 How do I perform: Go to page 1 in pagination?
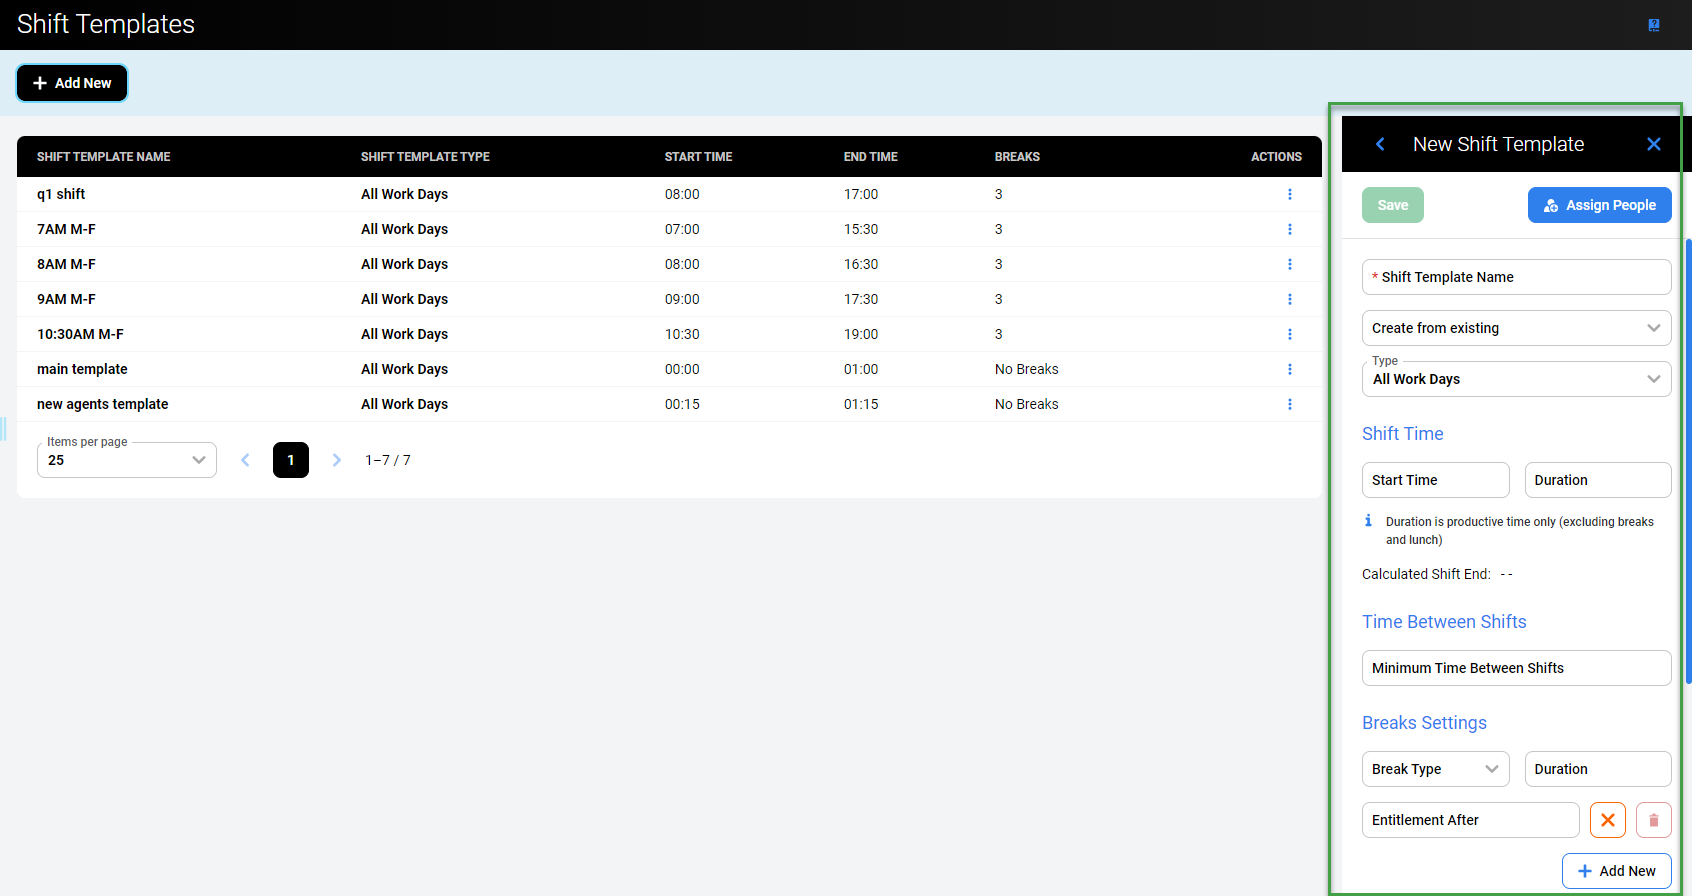pyautogui.click(x=291, y=460)
